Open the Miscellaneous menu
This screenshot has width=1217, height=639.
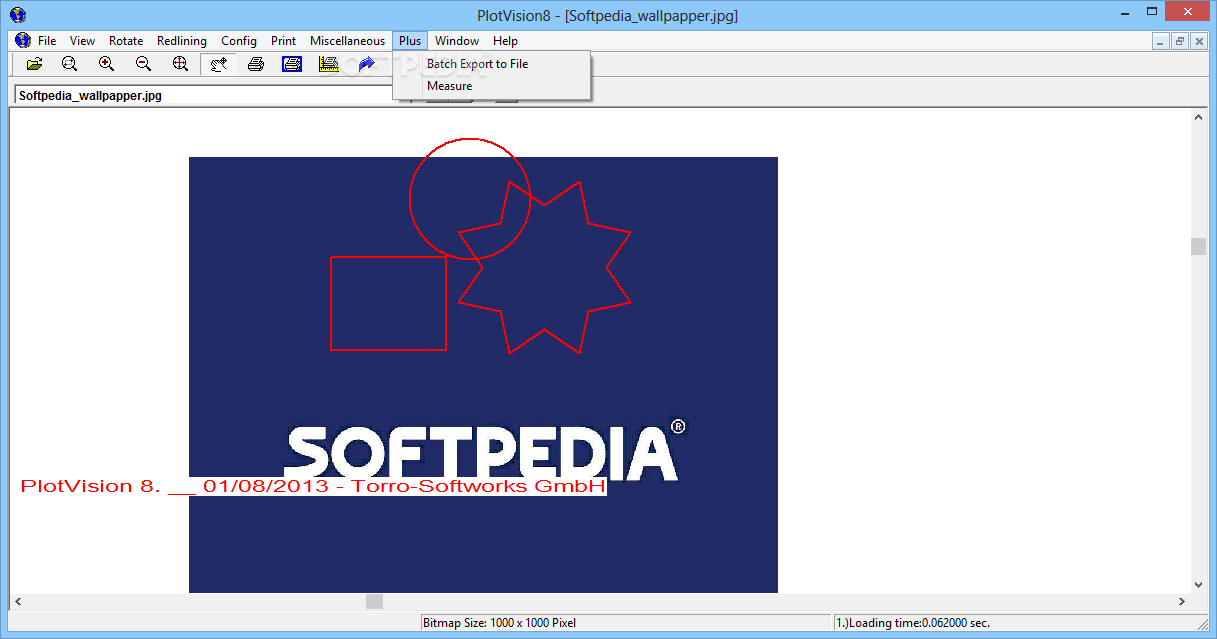point(347,41)
